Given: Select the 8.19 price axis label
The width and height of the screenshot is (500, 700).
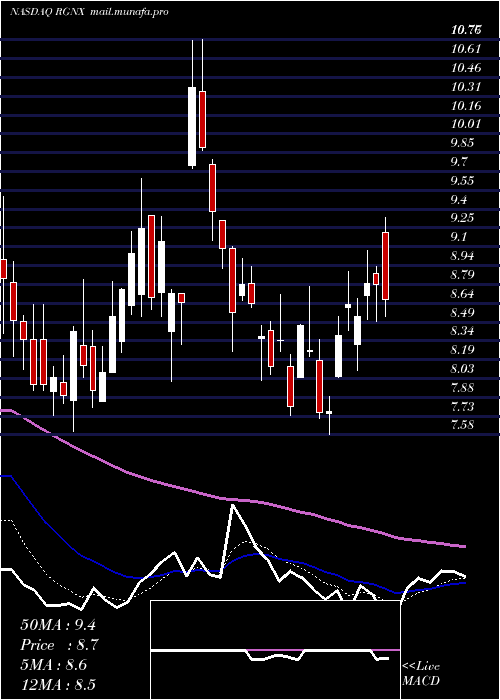Looking at the screenshot, I should [462, 350].
